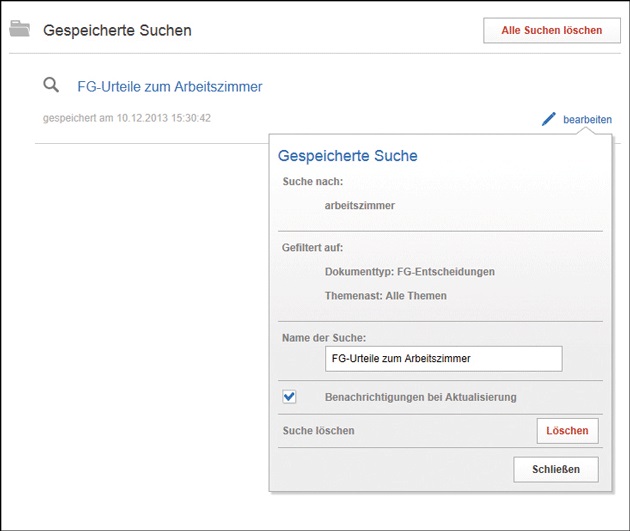Viewport: 630px width, 531px height.
Task: Click the bearbeiten link
Action: tap(587, 120)
